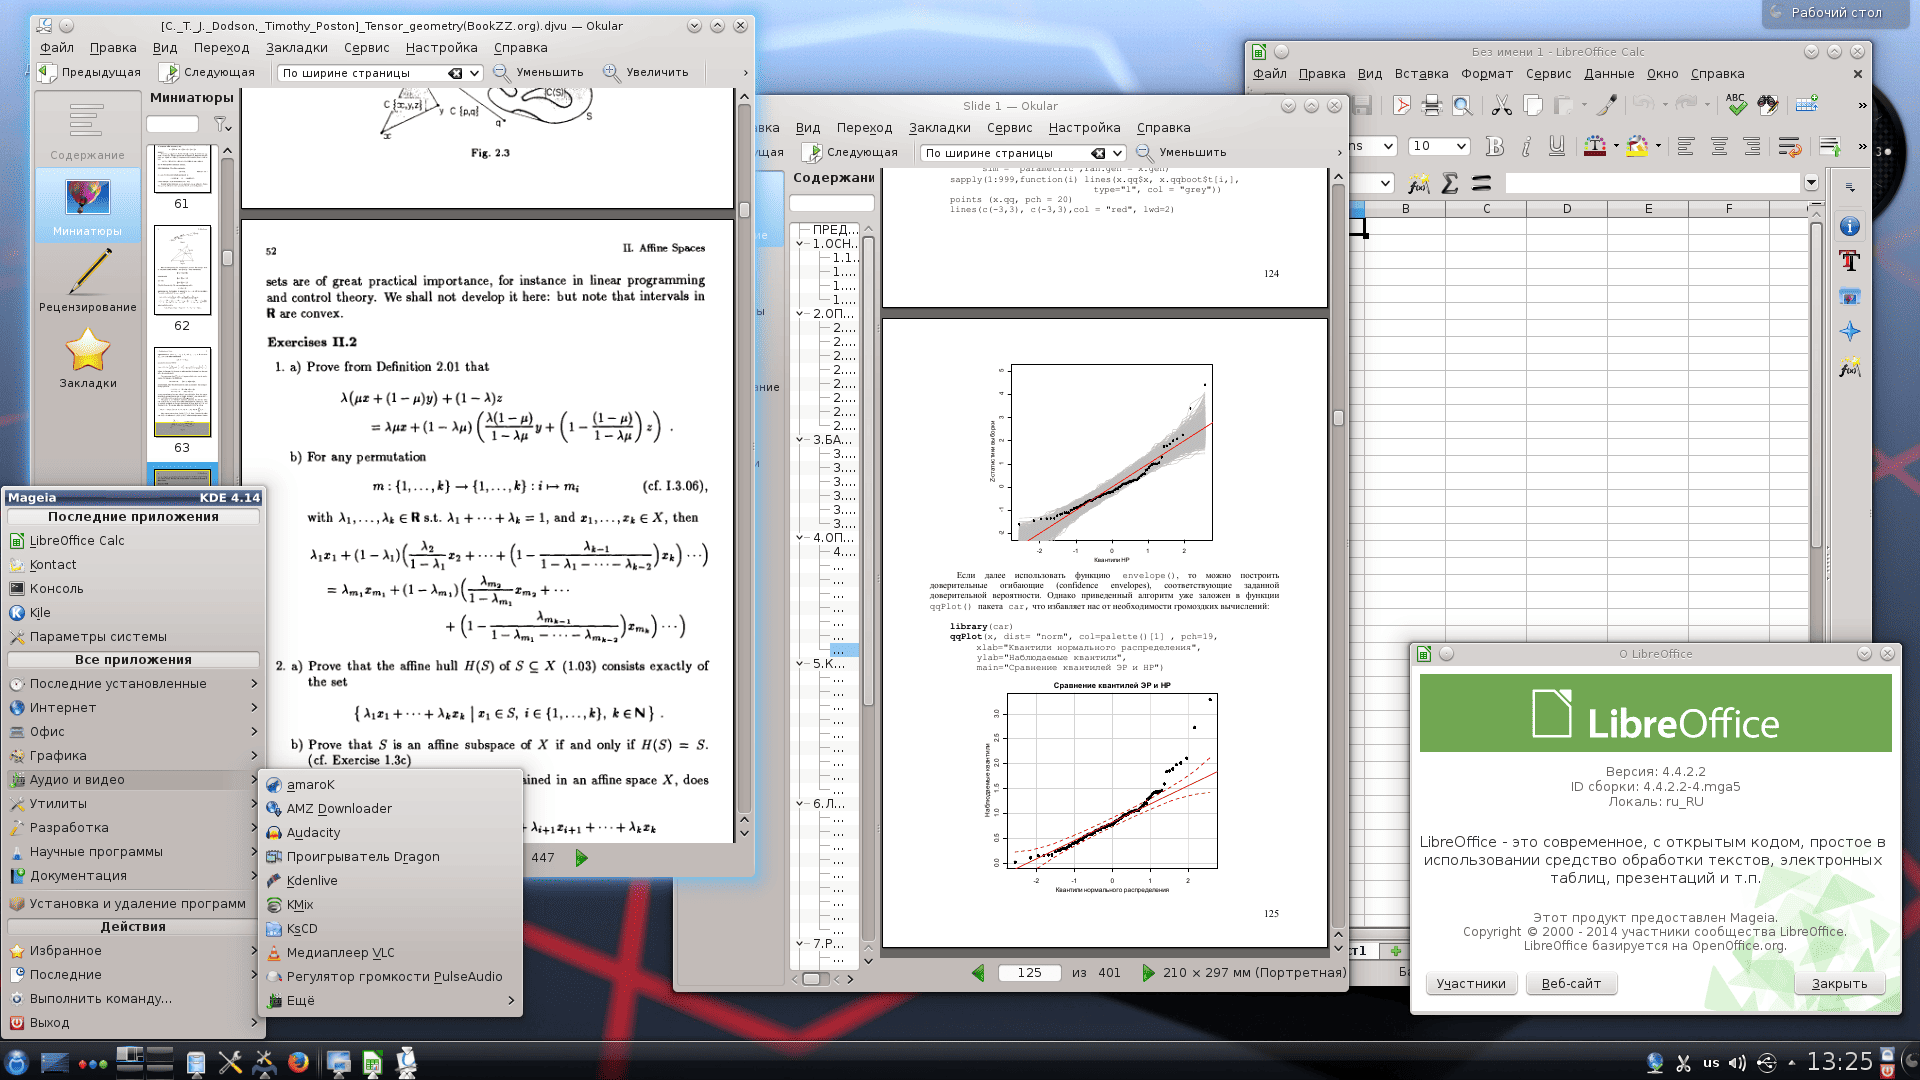Screen dimensions: 1920x1080
Task: Expand Ещё submenu in Аудио и видео list
Action: pyautogui.click(x=391, y=1000)
